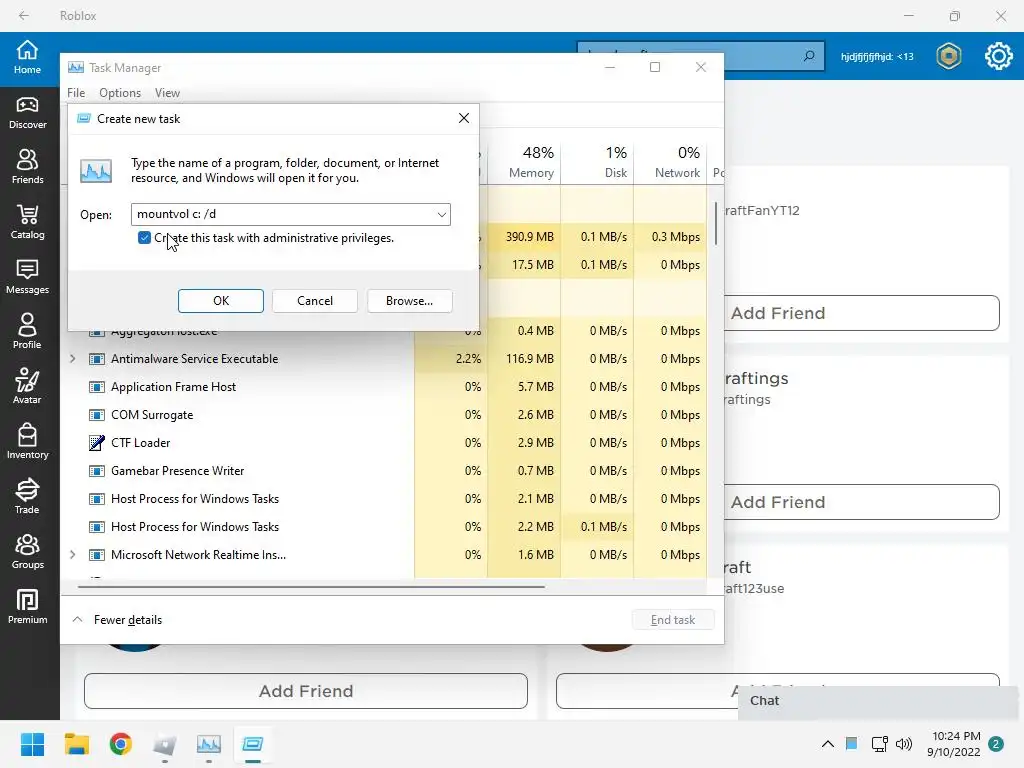Image resolution: width=1024 pixels, height=768 pixels.
Task: Click Roblox search magnifier icon
Action: 808,56
